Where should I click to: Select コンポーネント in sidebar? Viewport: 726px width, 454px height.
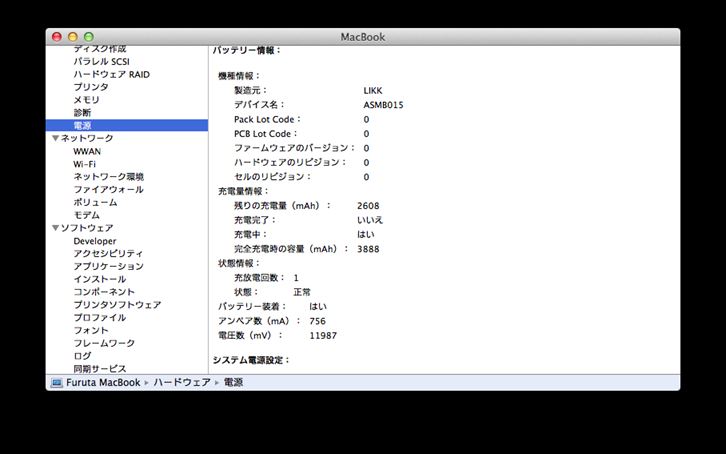[x=104, y=292]
